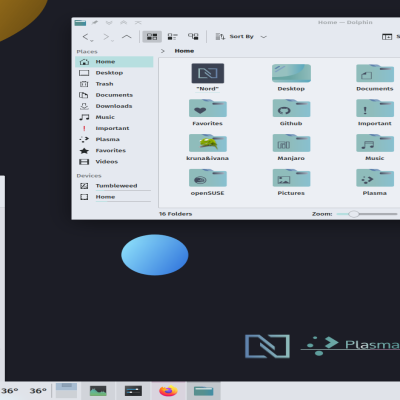This screenshot has width=400, height=400.
Task: Select Home device under Devices
Action: [x=114, y=197]
